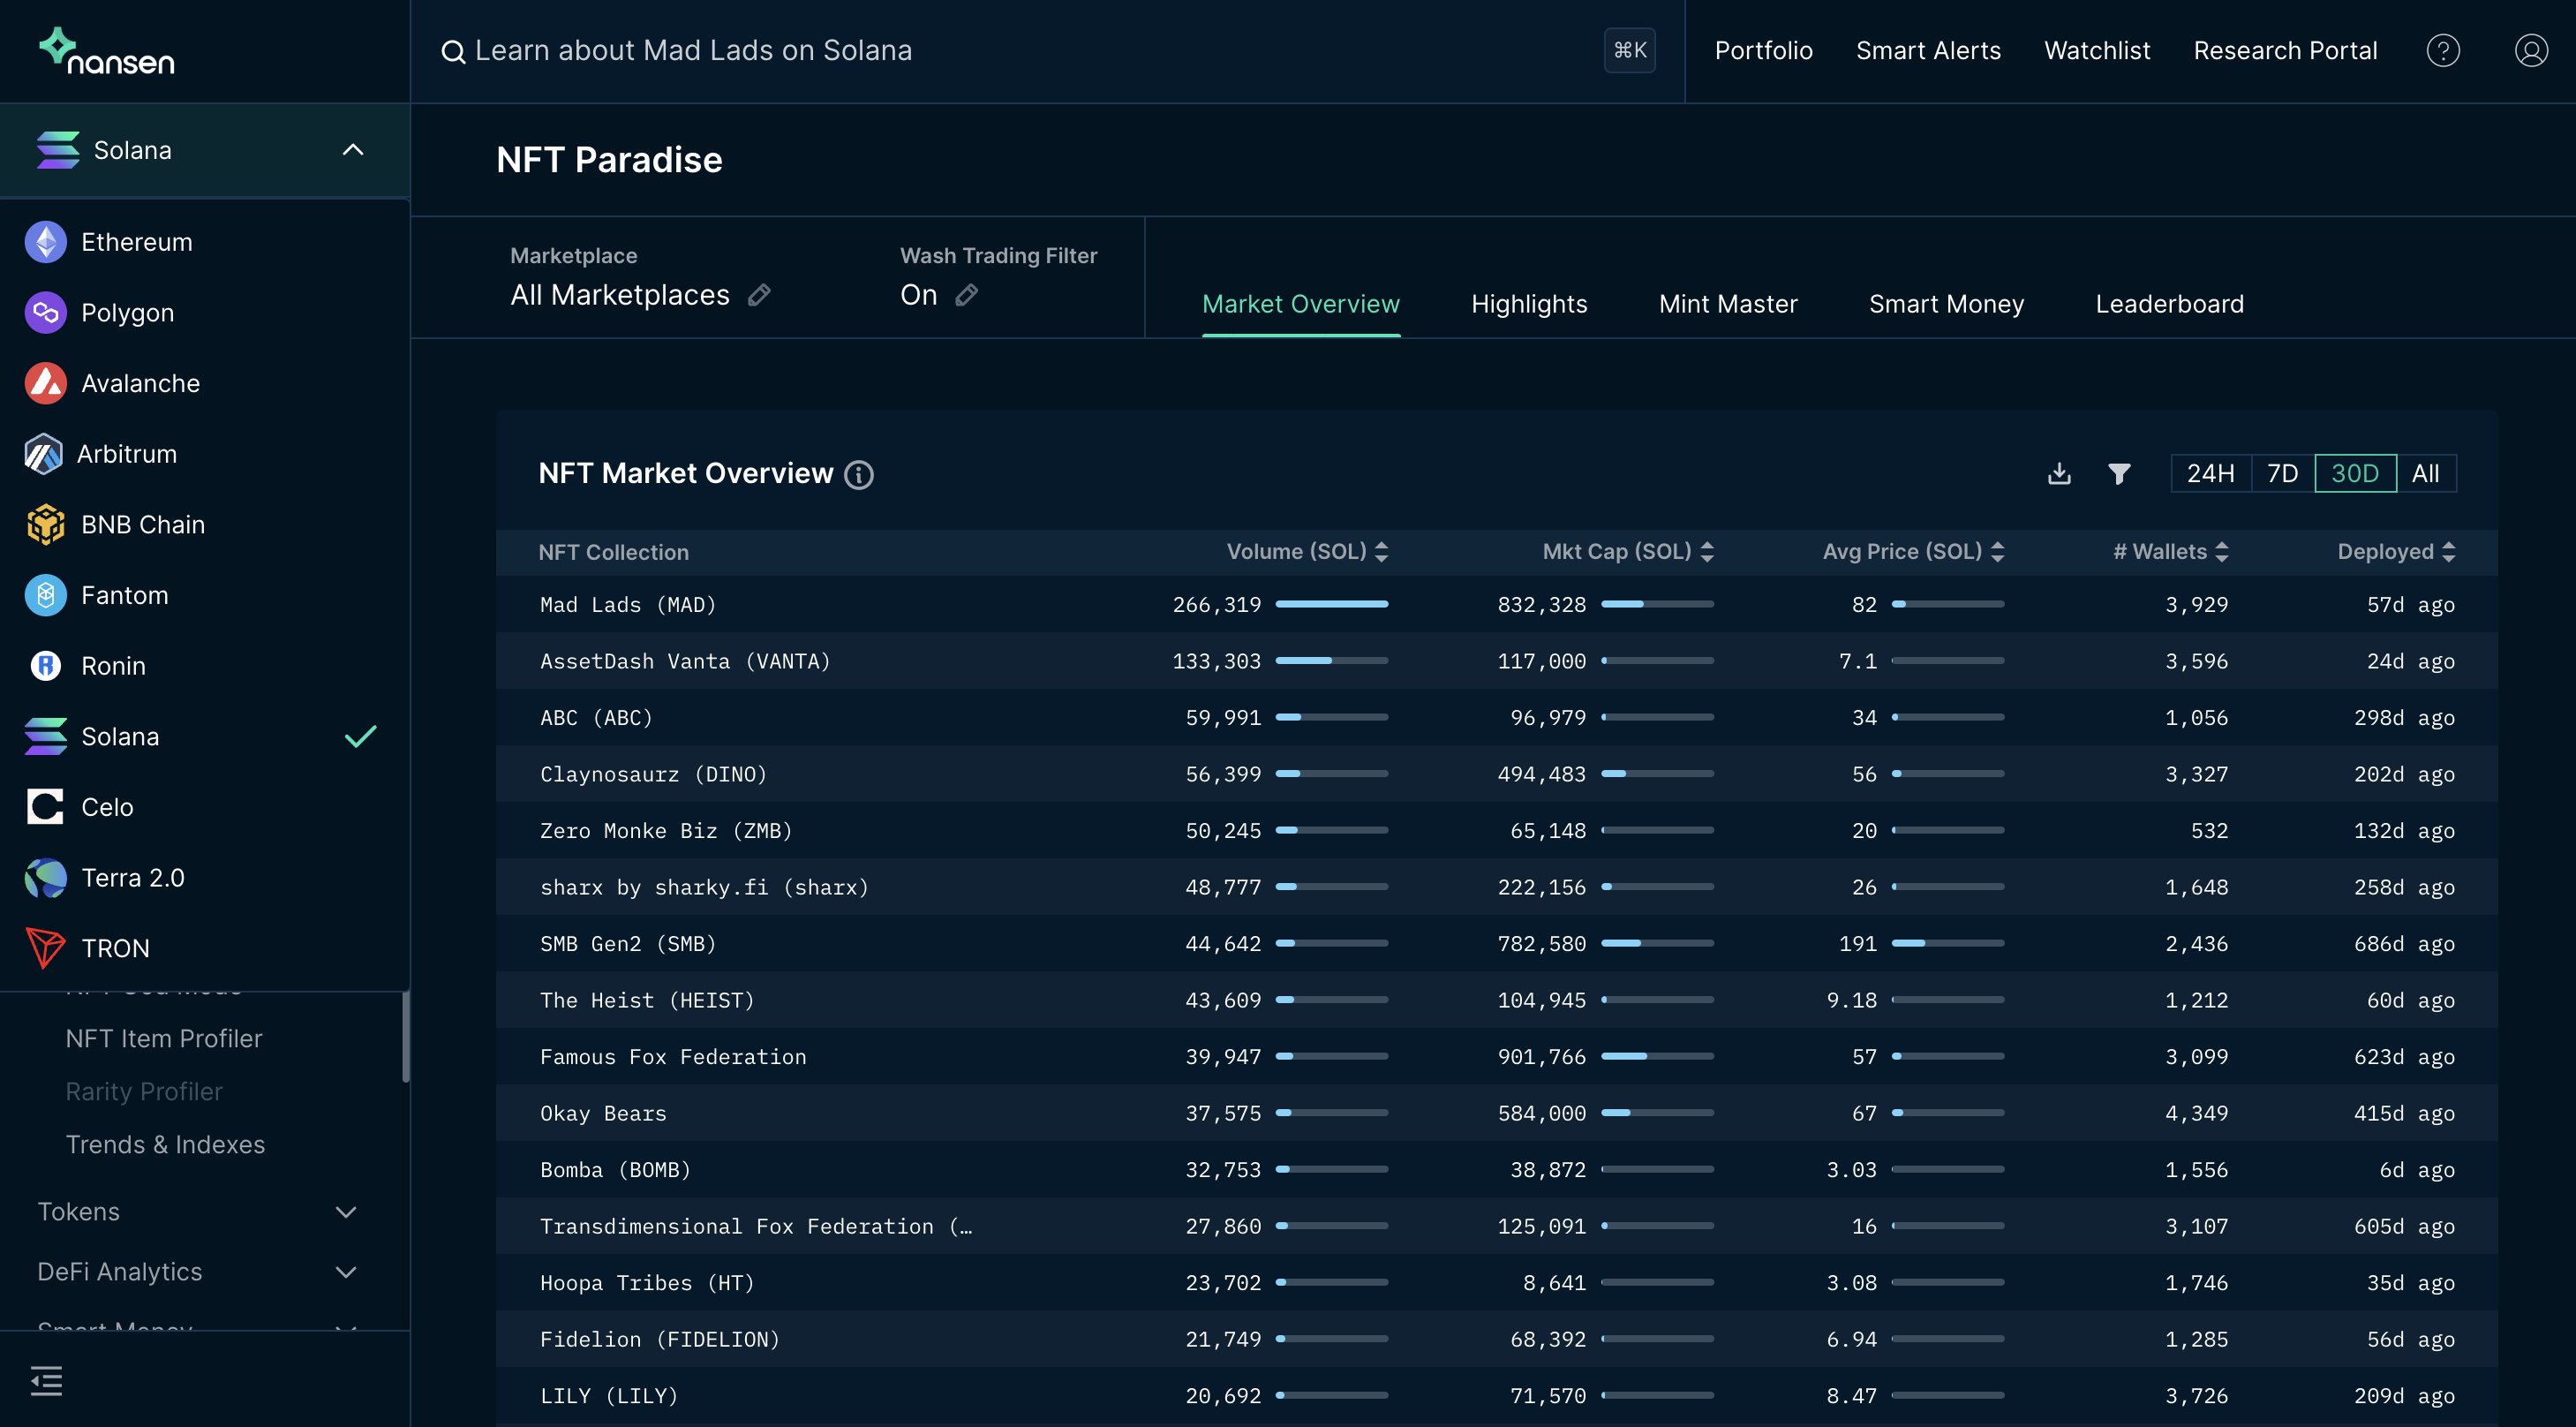This screenshot has width=2576, height=1427.
Task: Open the Bomba (BOMB) collection
Action: [x=615, y=1170]
